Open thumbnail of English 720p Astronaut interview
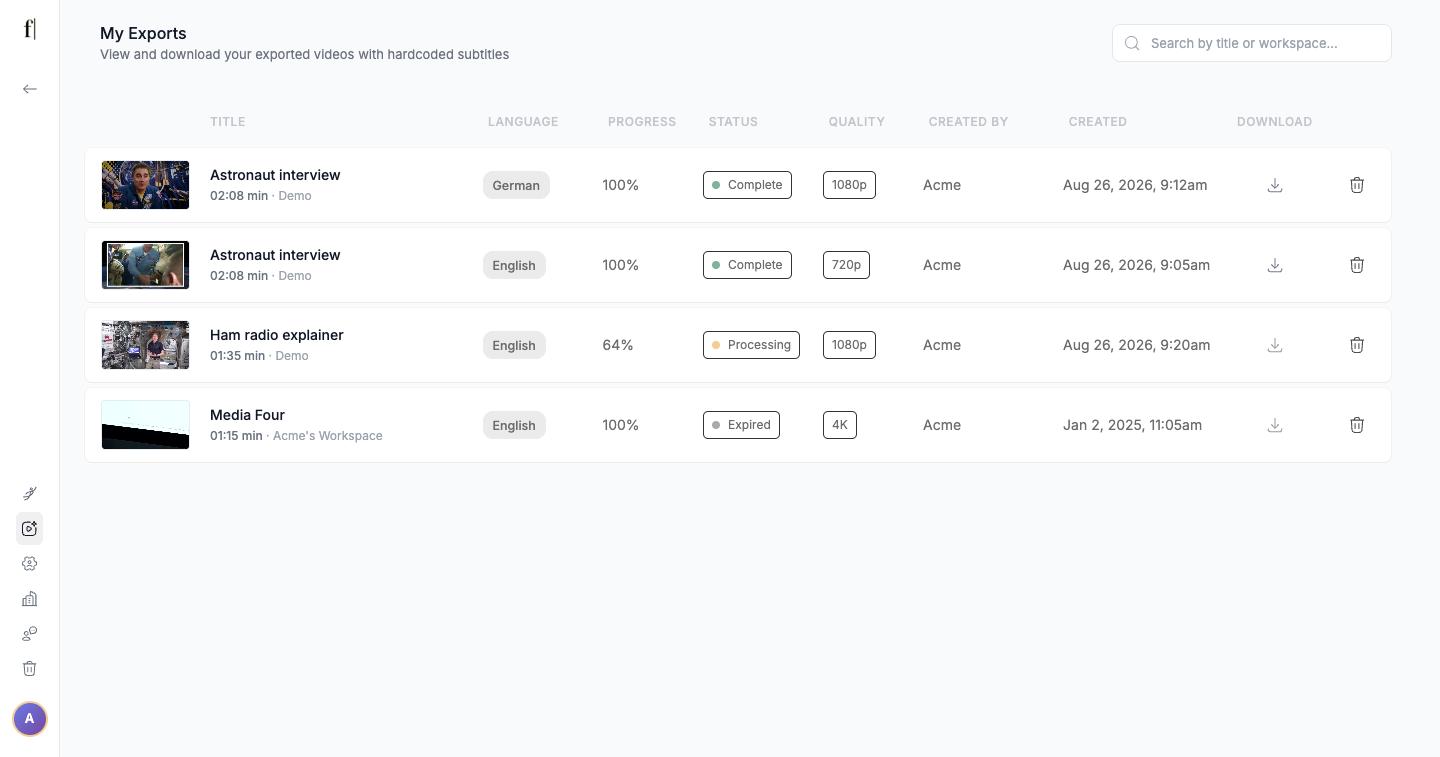The height and width of the screenshot is (757, 1440). (x=145, y=265)
